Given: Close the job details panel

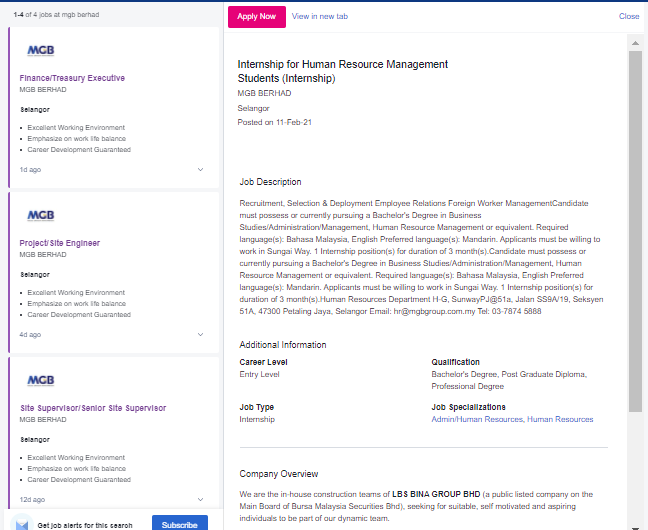Looking at the screenshot, I should (629, 16).
